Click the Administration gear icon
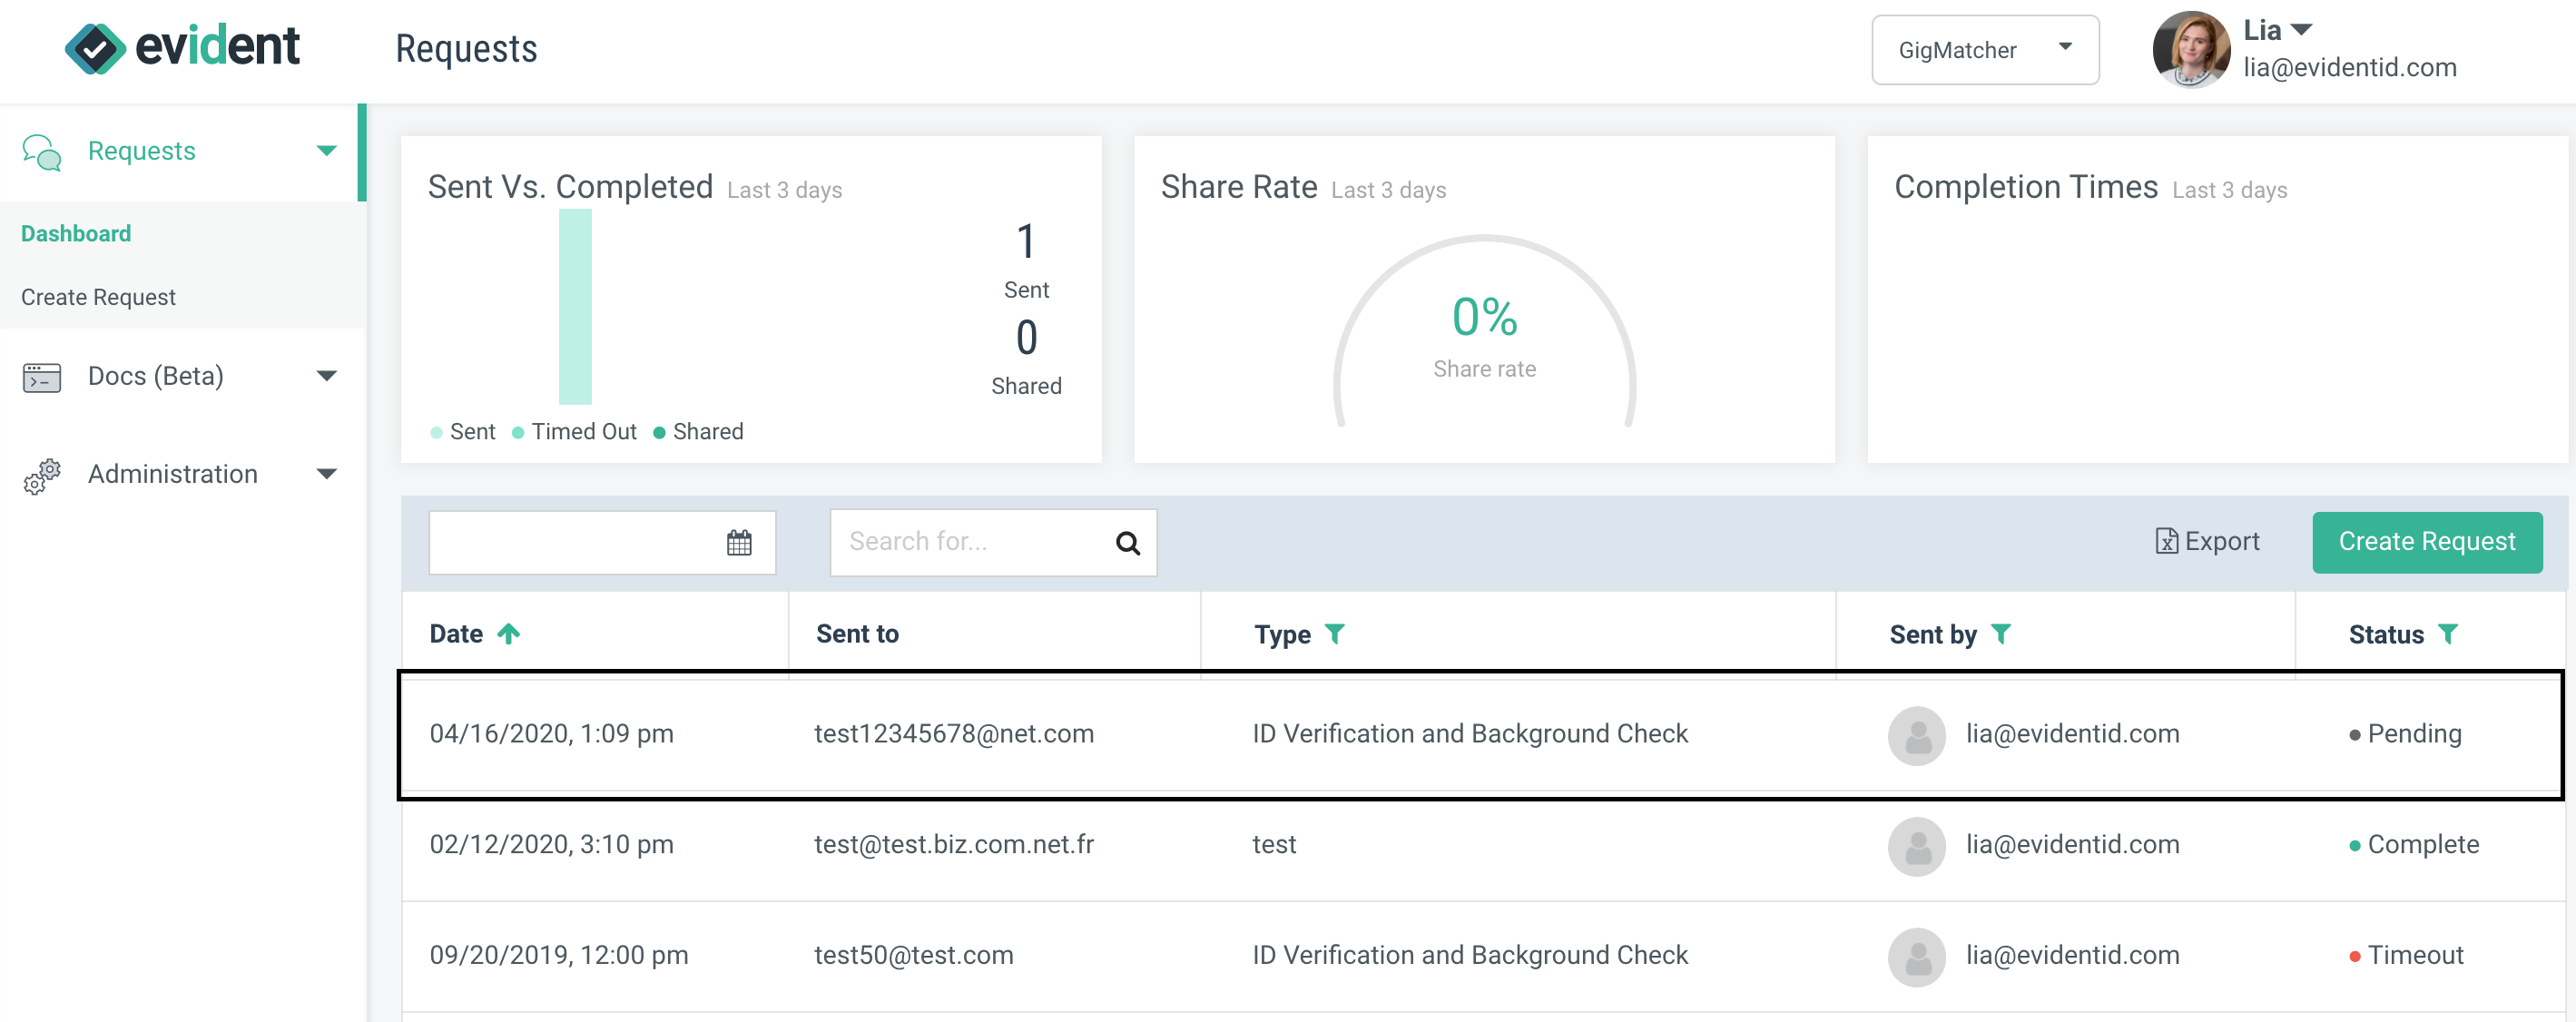Viewport: 2576px width, 1022px height. tap(40, 476)
